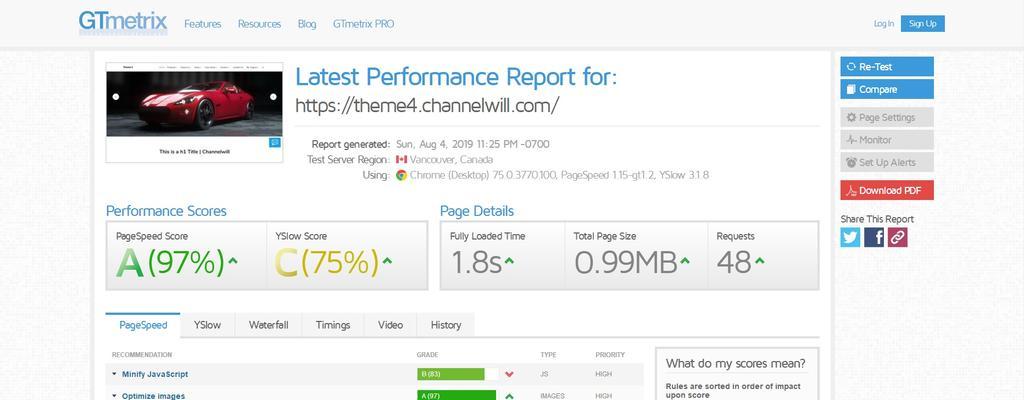Click Chrome browser icon in Using row
Viewport: 1024px width, 400px height.
[401, 175]
